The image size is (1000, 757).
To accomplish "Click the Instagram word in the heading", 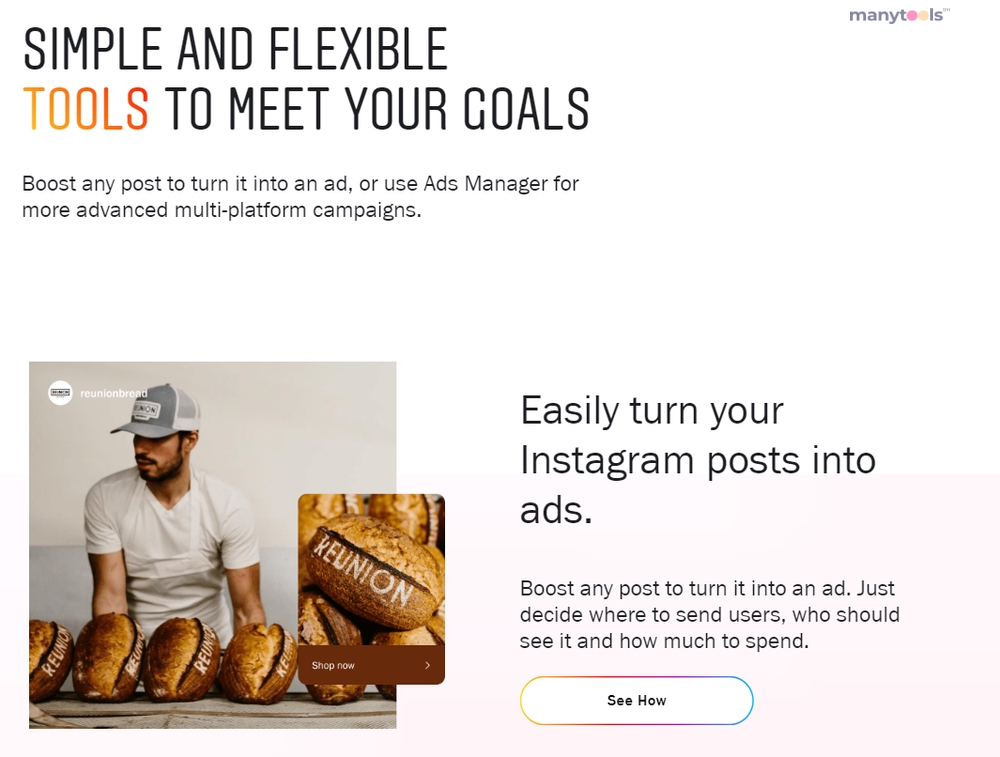I will pyautogui.click(x=607, y=460).
